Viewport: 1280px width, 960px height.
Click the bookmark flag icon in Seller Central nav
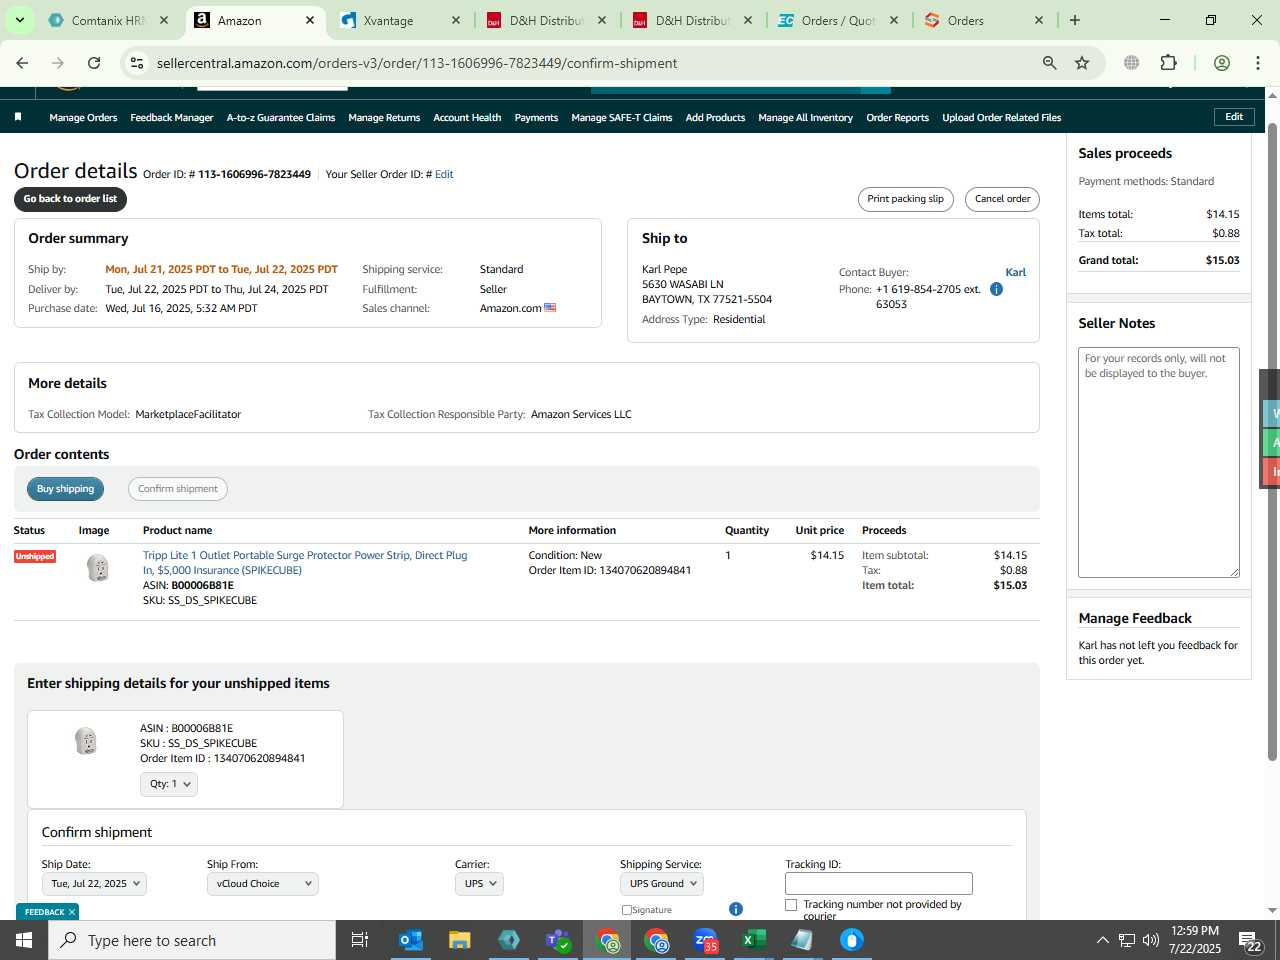tap(18, 117)
